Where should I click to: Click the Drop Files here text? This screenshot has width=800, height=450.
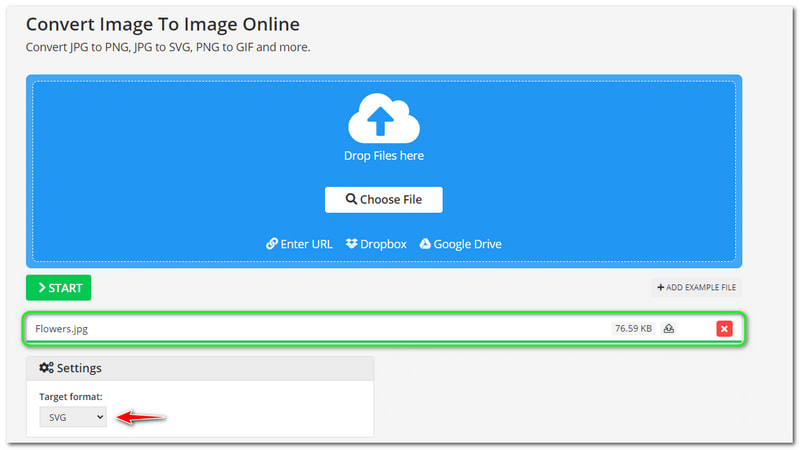tap(384, 156)
